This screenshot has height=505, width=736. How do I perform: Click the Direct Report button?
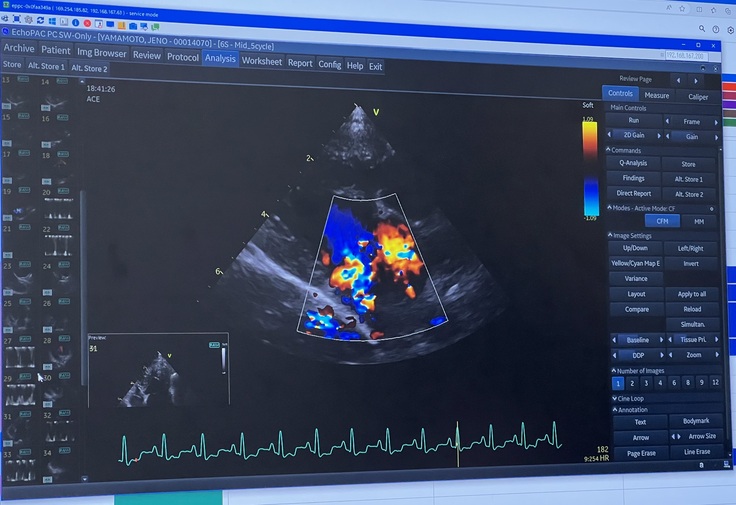(x=633, y=194)
